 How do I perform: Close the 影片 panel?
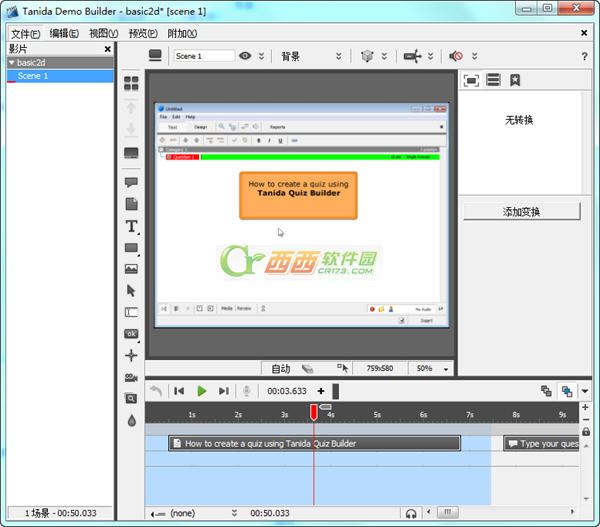[x=108, y=49]
